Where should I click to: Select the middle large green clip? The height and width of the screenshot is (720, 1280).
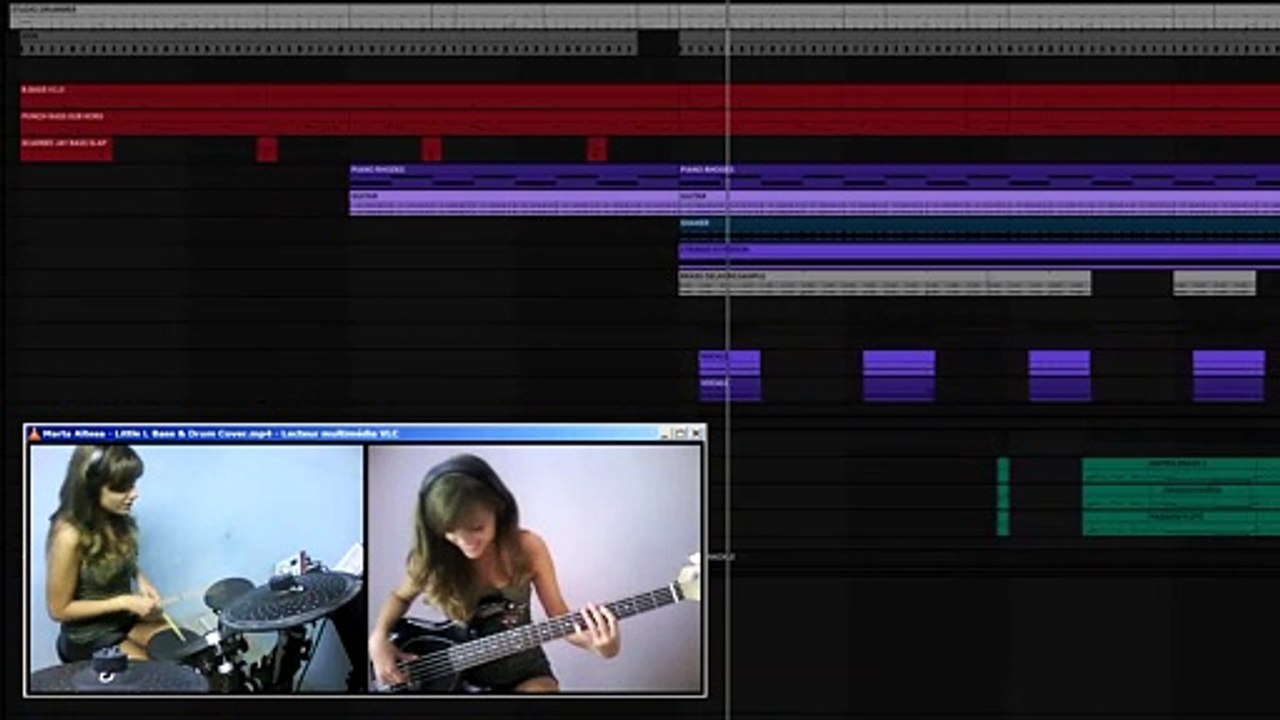click(1181, 496)
